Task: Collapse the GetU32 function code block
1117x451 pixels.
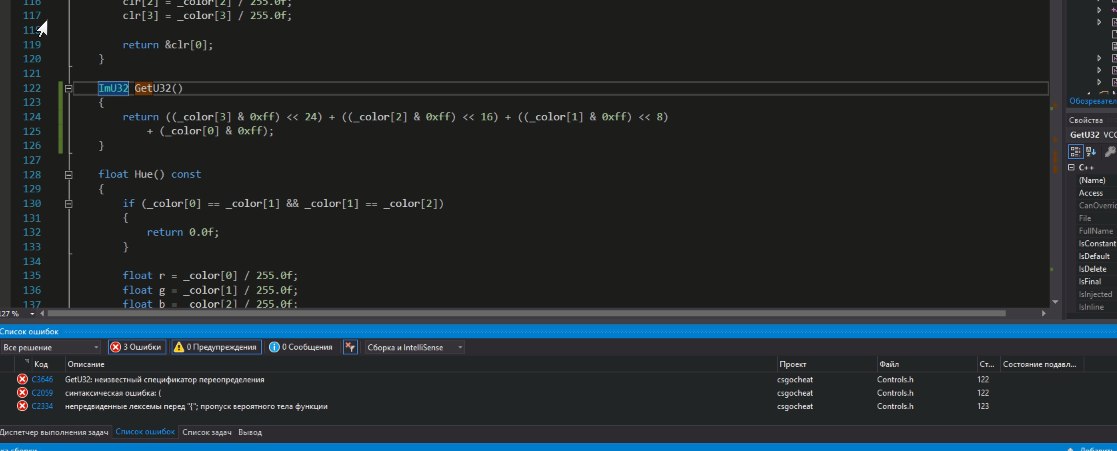Action: tap(69, 88)
